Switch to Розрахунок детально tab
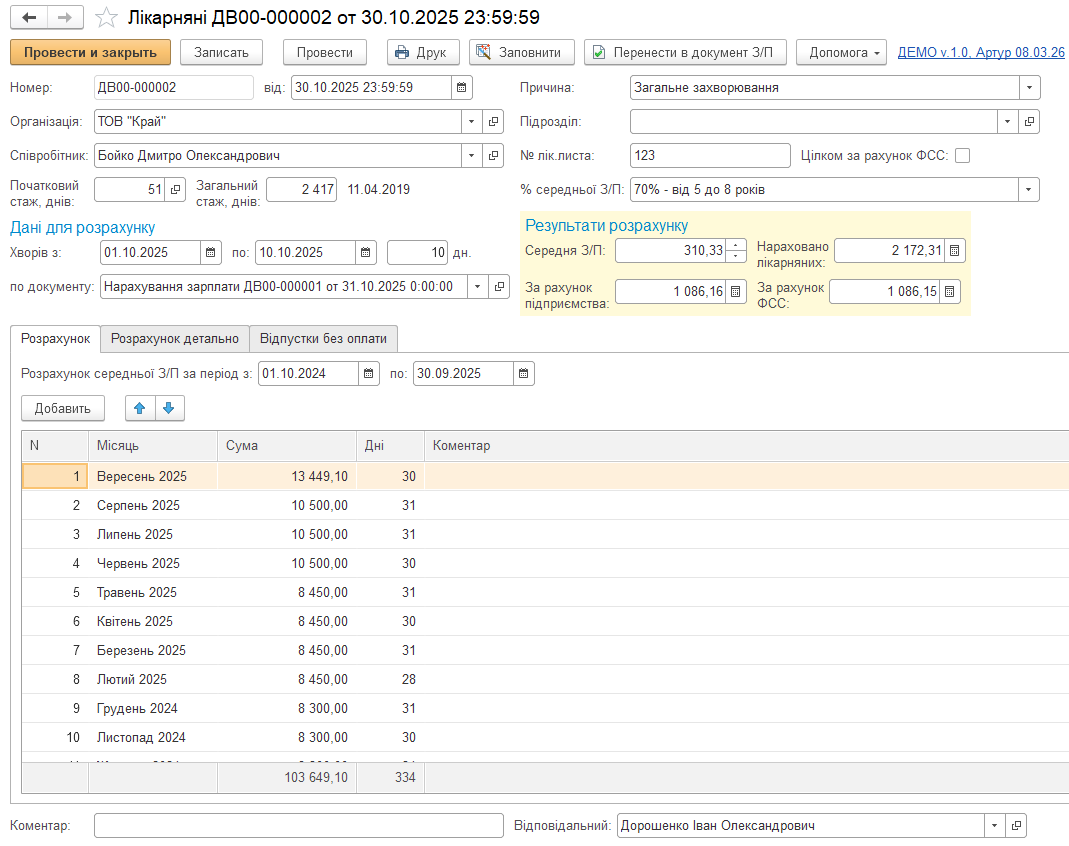The height and width of the screenshot is (846, 1069). [175, 339]
